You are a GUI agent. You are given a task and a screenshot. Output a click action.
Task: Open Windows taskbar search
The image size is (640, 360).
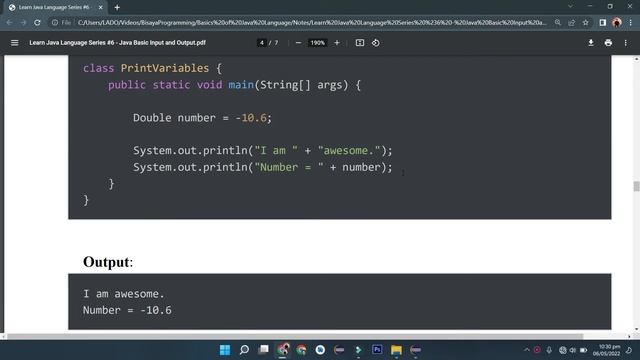[x=244, y=350]
